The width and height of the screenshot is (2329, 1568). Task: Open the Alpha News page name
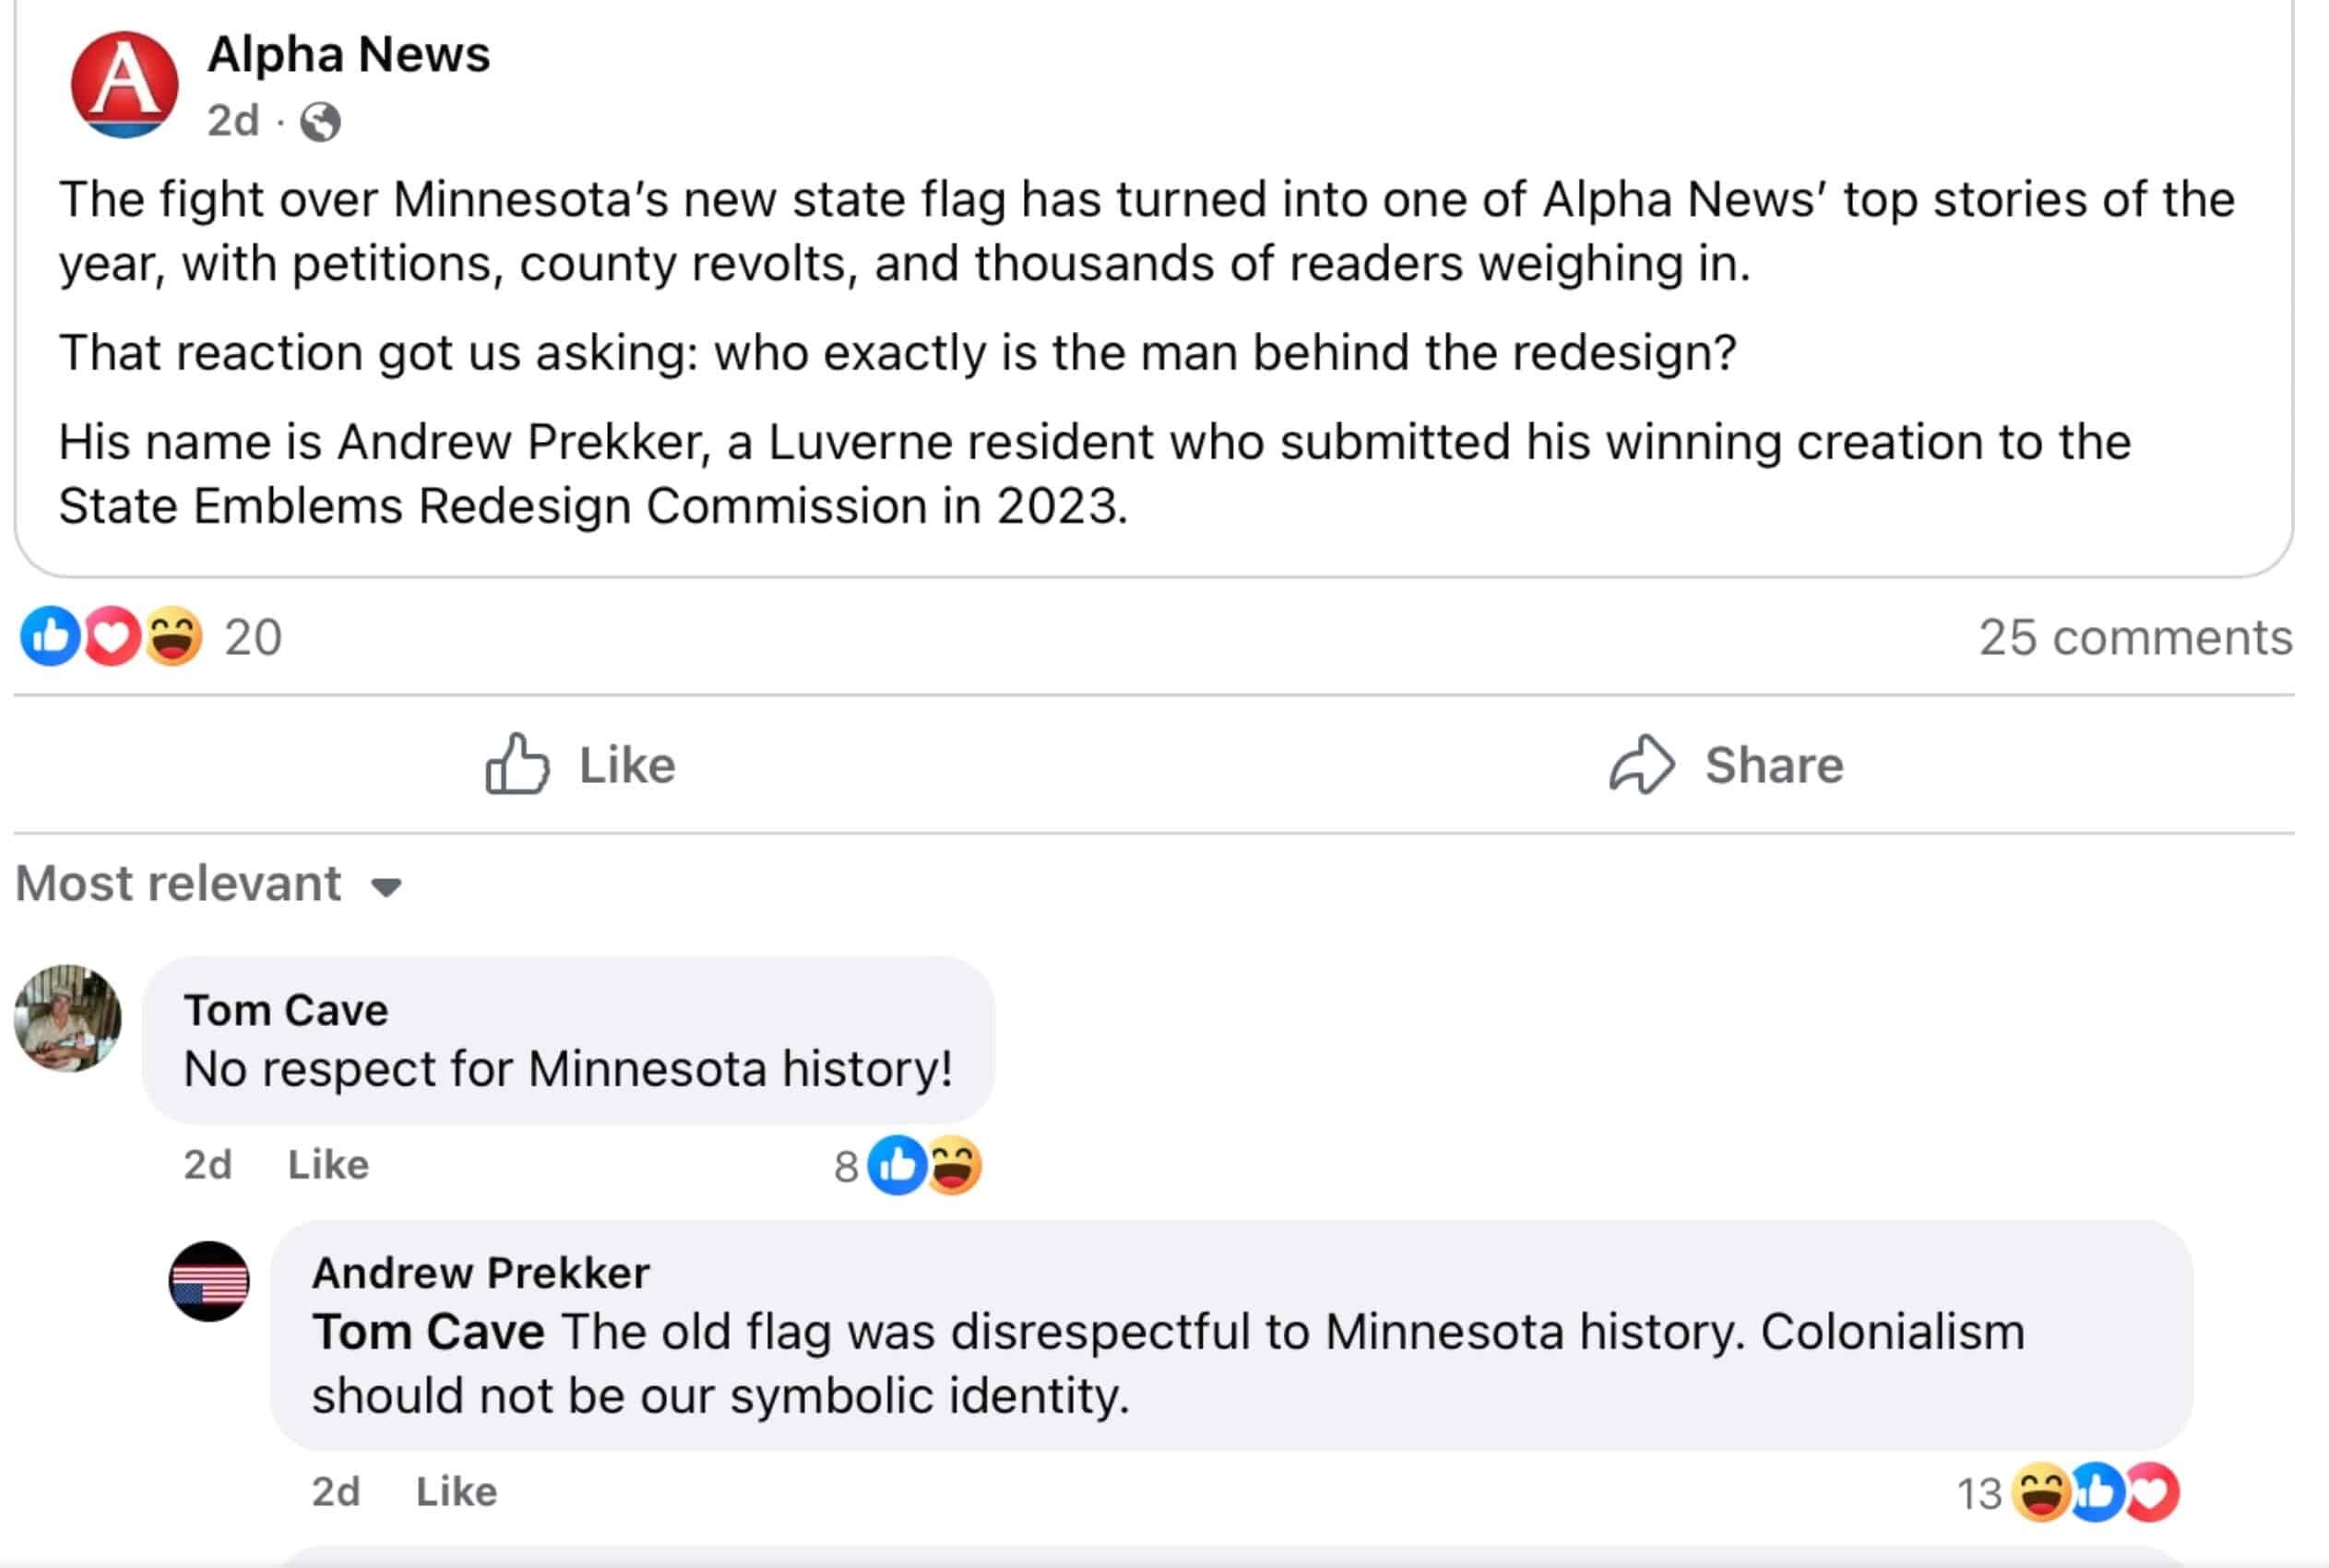click(348, 54)
